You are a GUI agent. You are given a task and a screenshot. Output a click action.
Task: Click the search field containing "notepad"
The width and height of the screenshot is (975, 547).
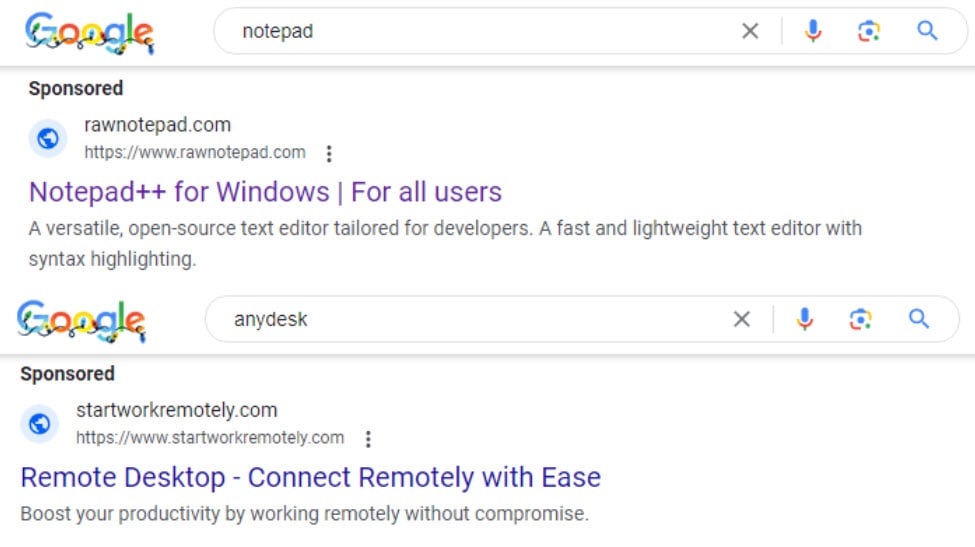point(480,32)
